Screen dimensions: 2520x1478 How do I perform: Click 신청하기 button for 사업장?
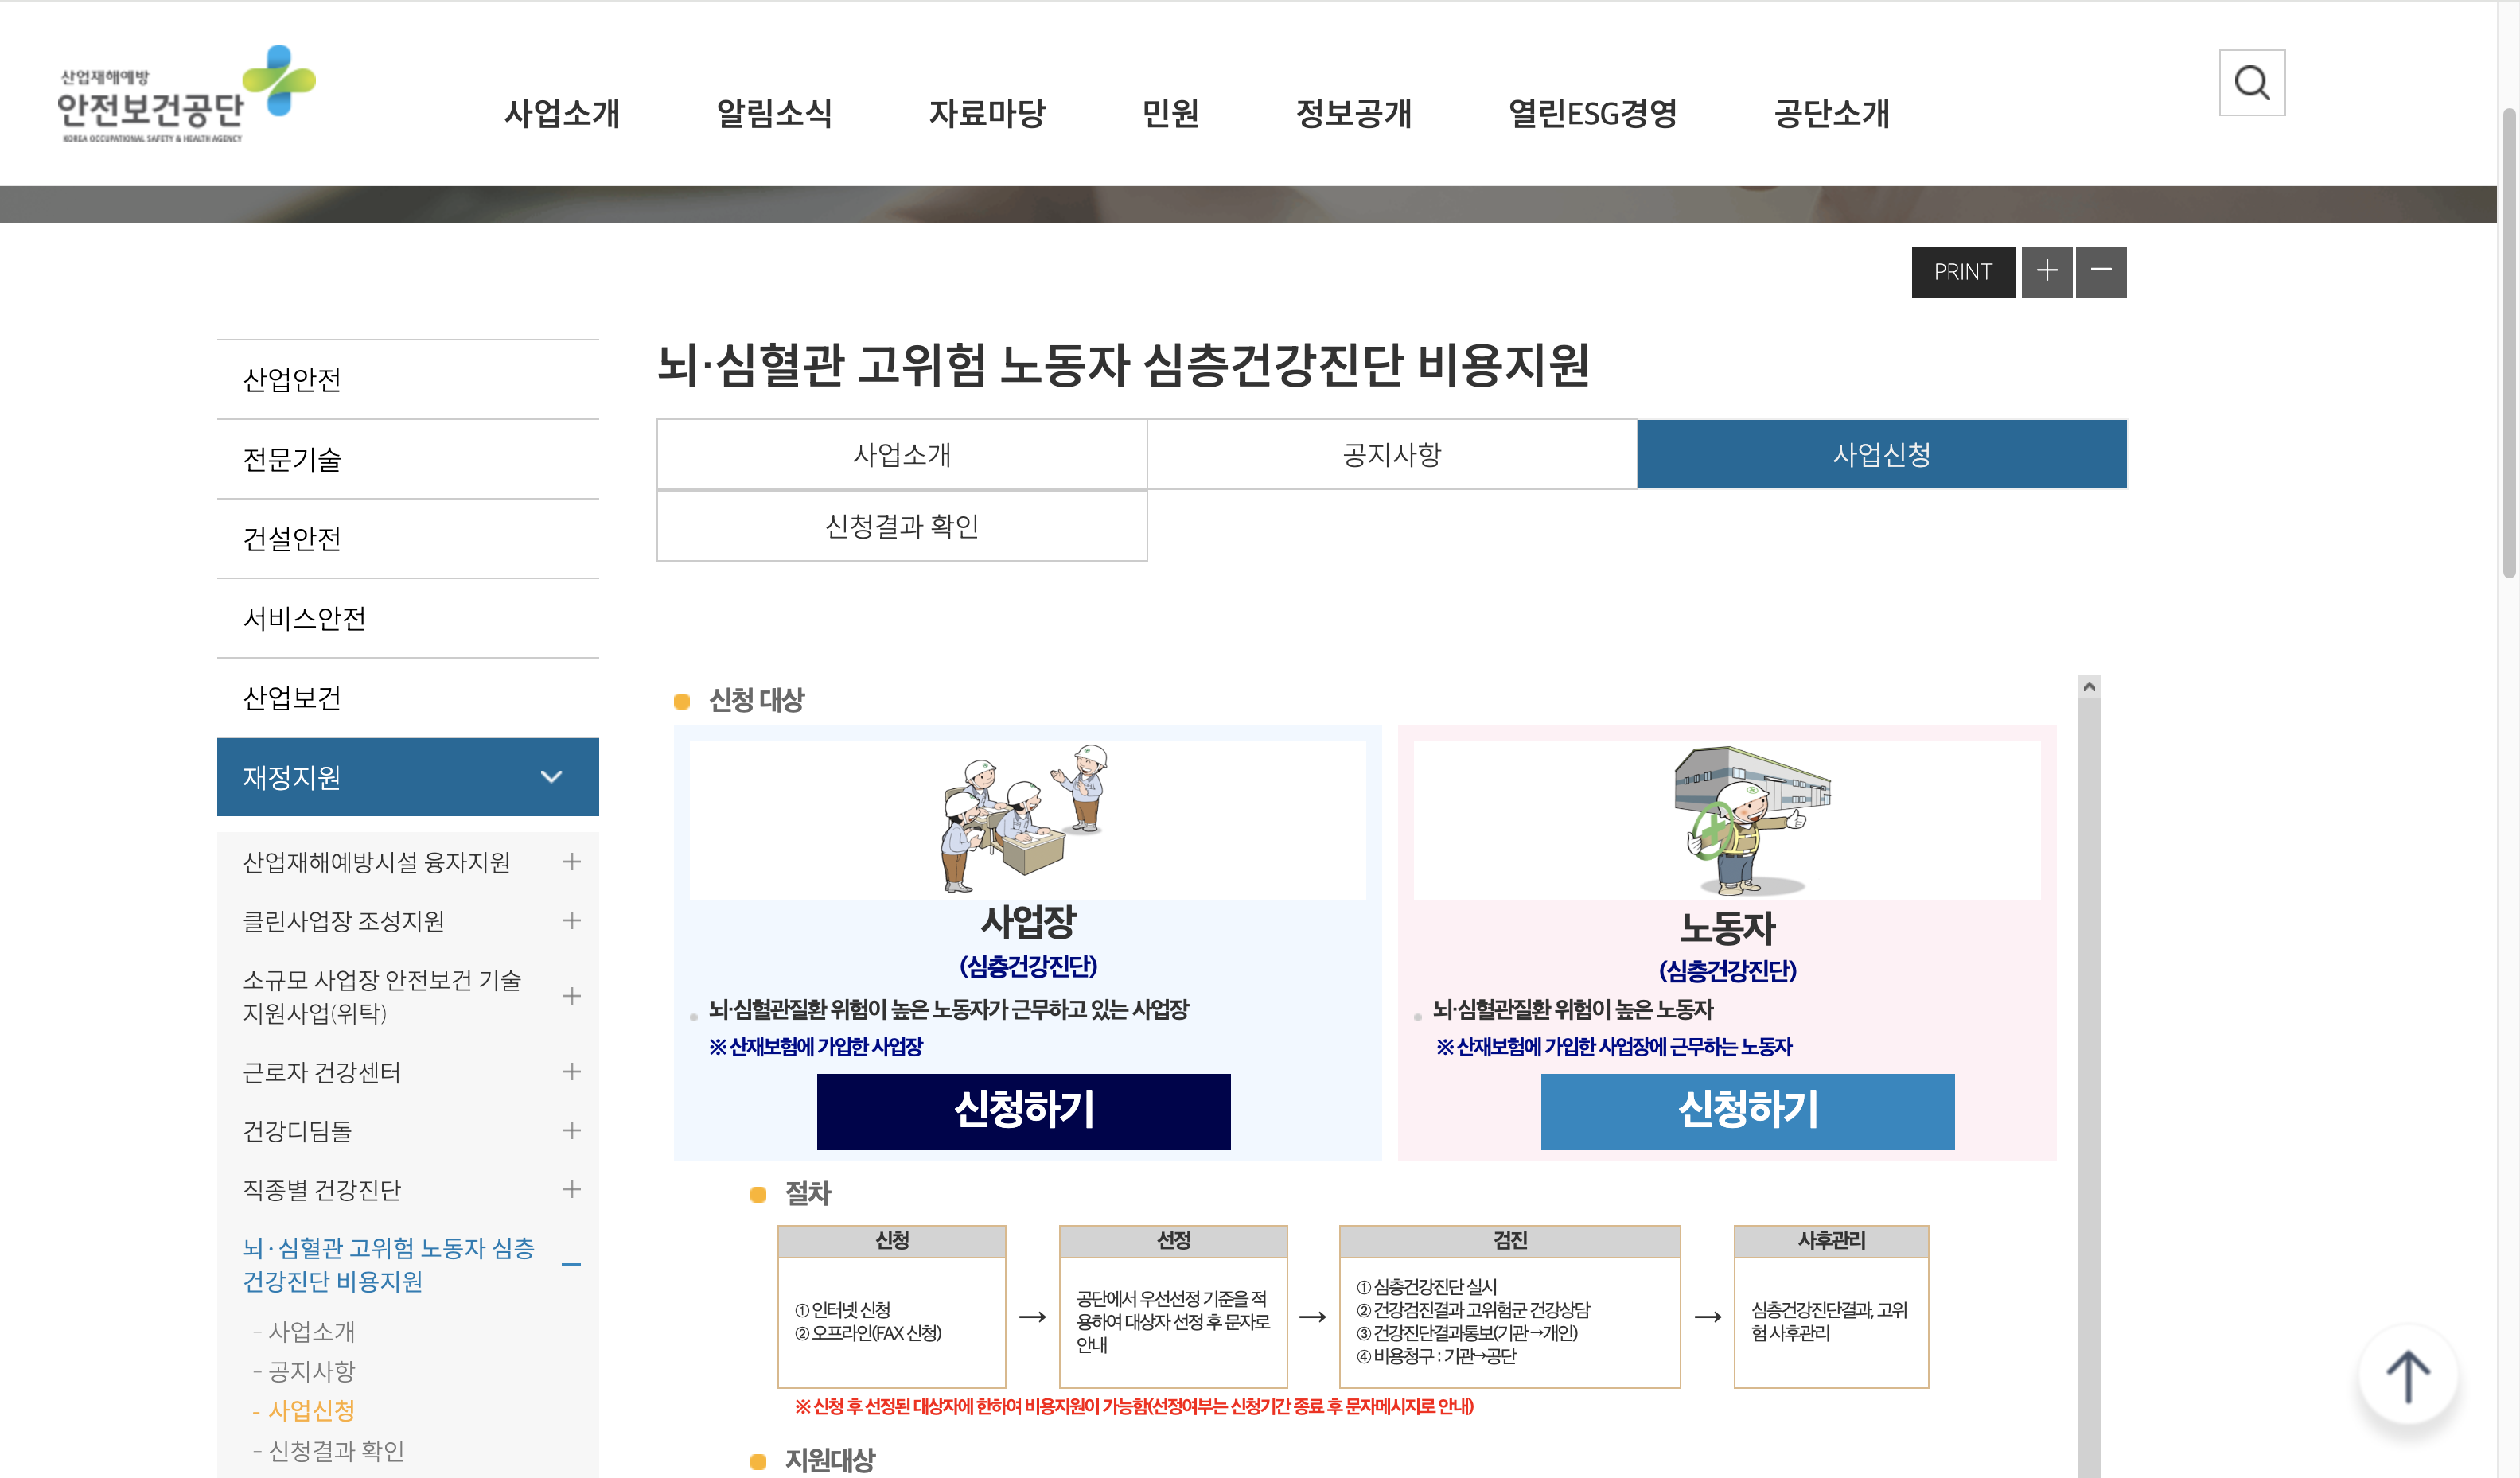tap(1023, 1111)
